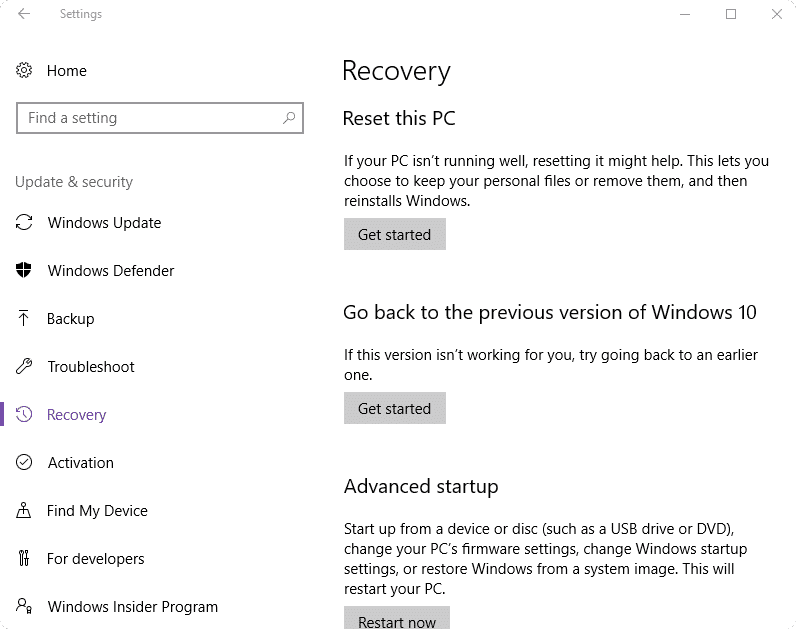The image size is (796, 629).
Task: Open the Activation section
Action: (80, 462)
